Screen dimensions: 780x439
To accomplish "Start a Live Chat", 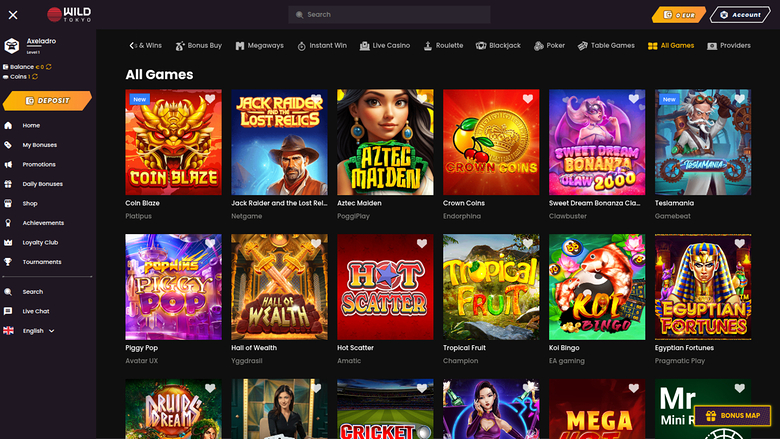I will tap(36, 311).
